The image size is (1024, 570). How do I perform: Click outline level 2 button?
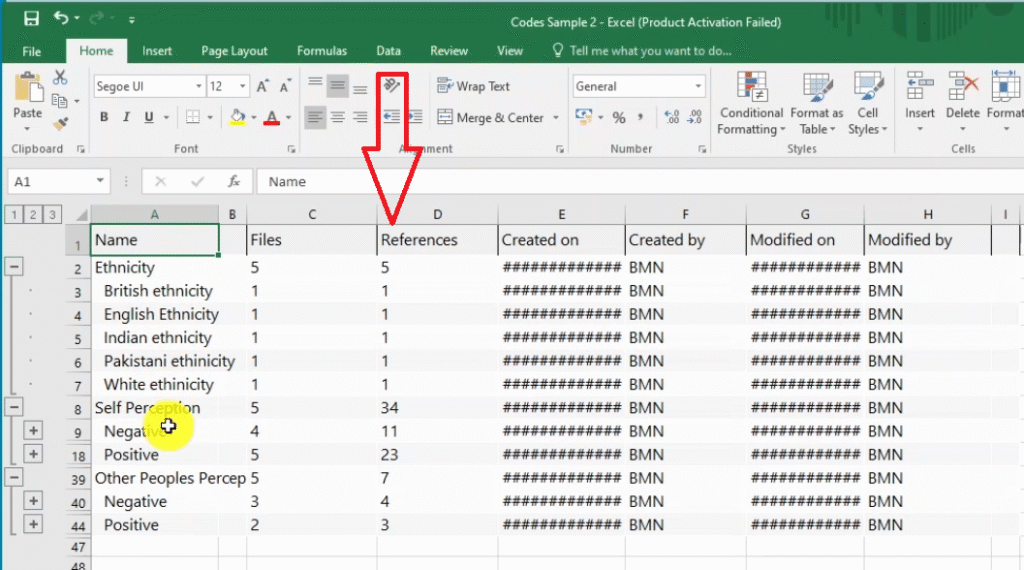pyautogui.click(x=32, y=214)
